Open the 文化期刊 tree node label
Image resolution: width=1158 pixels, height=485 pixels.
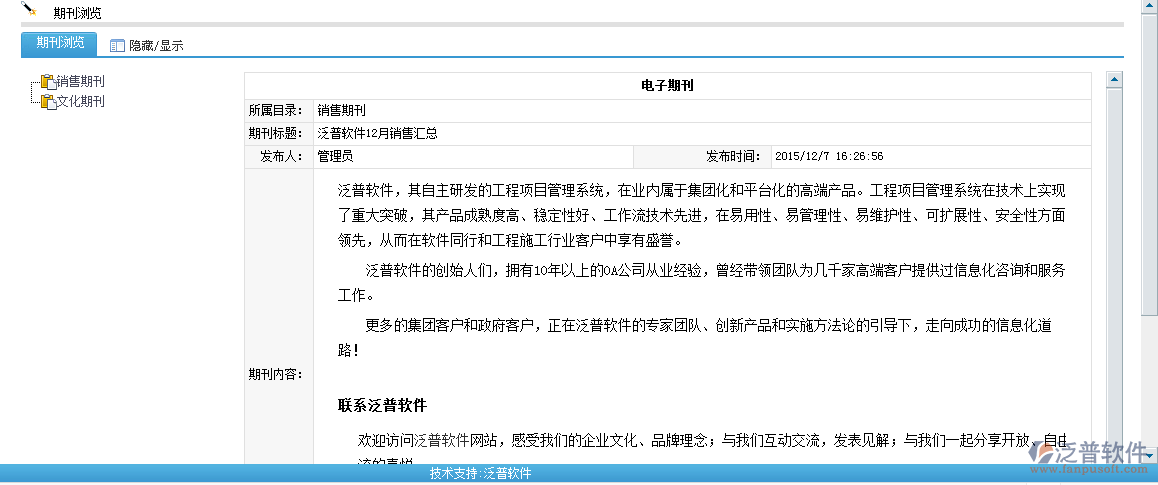point(80,102)
